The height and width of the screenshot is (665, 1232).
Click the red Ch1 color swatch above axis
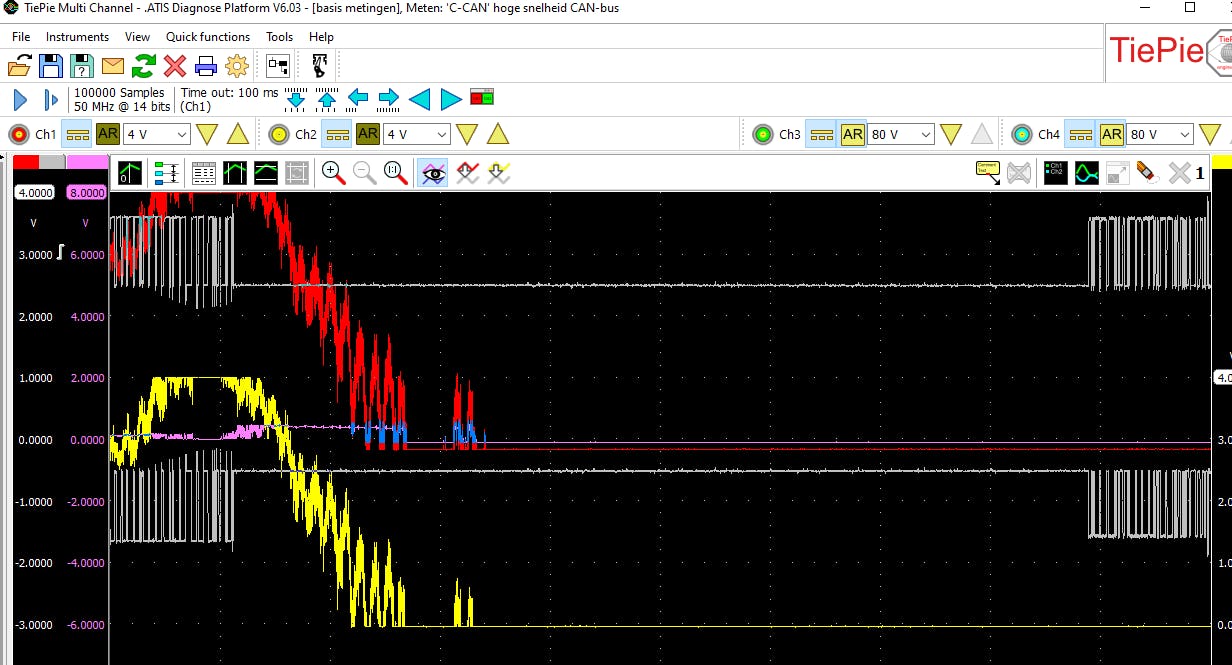coord(25,162)
